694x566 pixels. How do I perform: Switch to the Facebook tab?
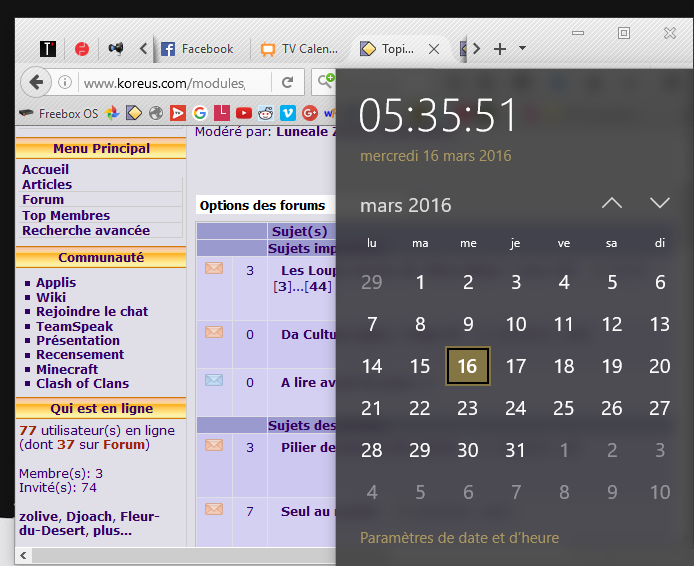point(197,48)
